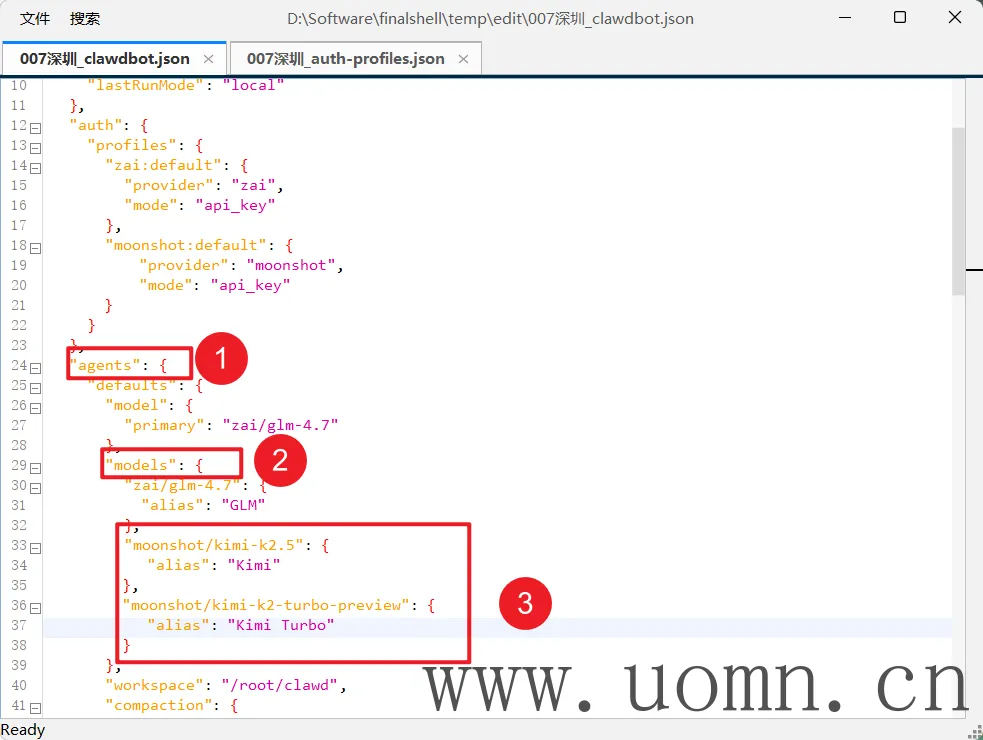Collapse the "auth" block at line 12
This screenshot has height=740, width=983.
tap(36, 127)
